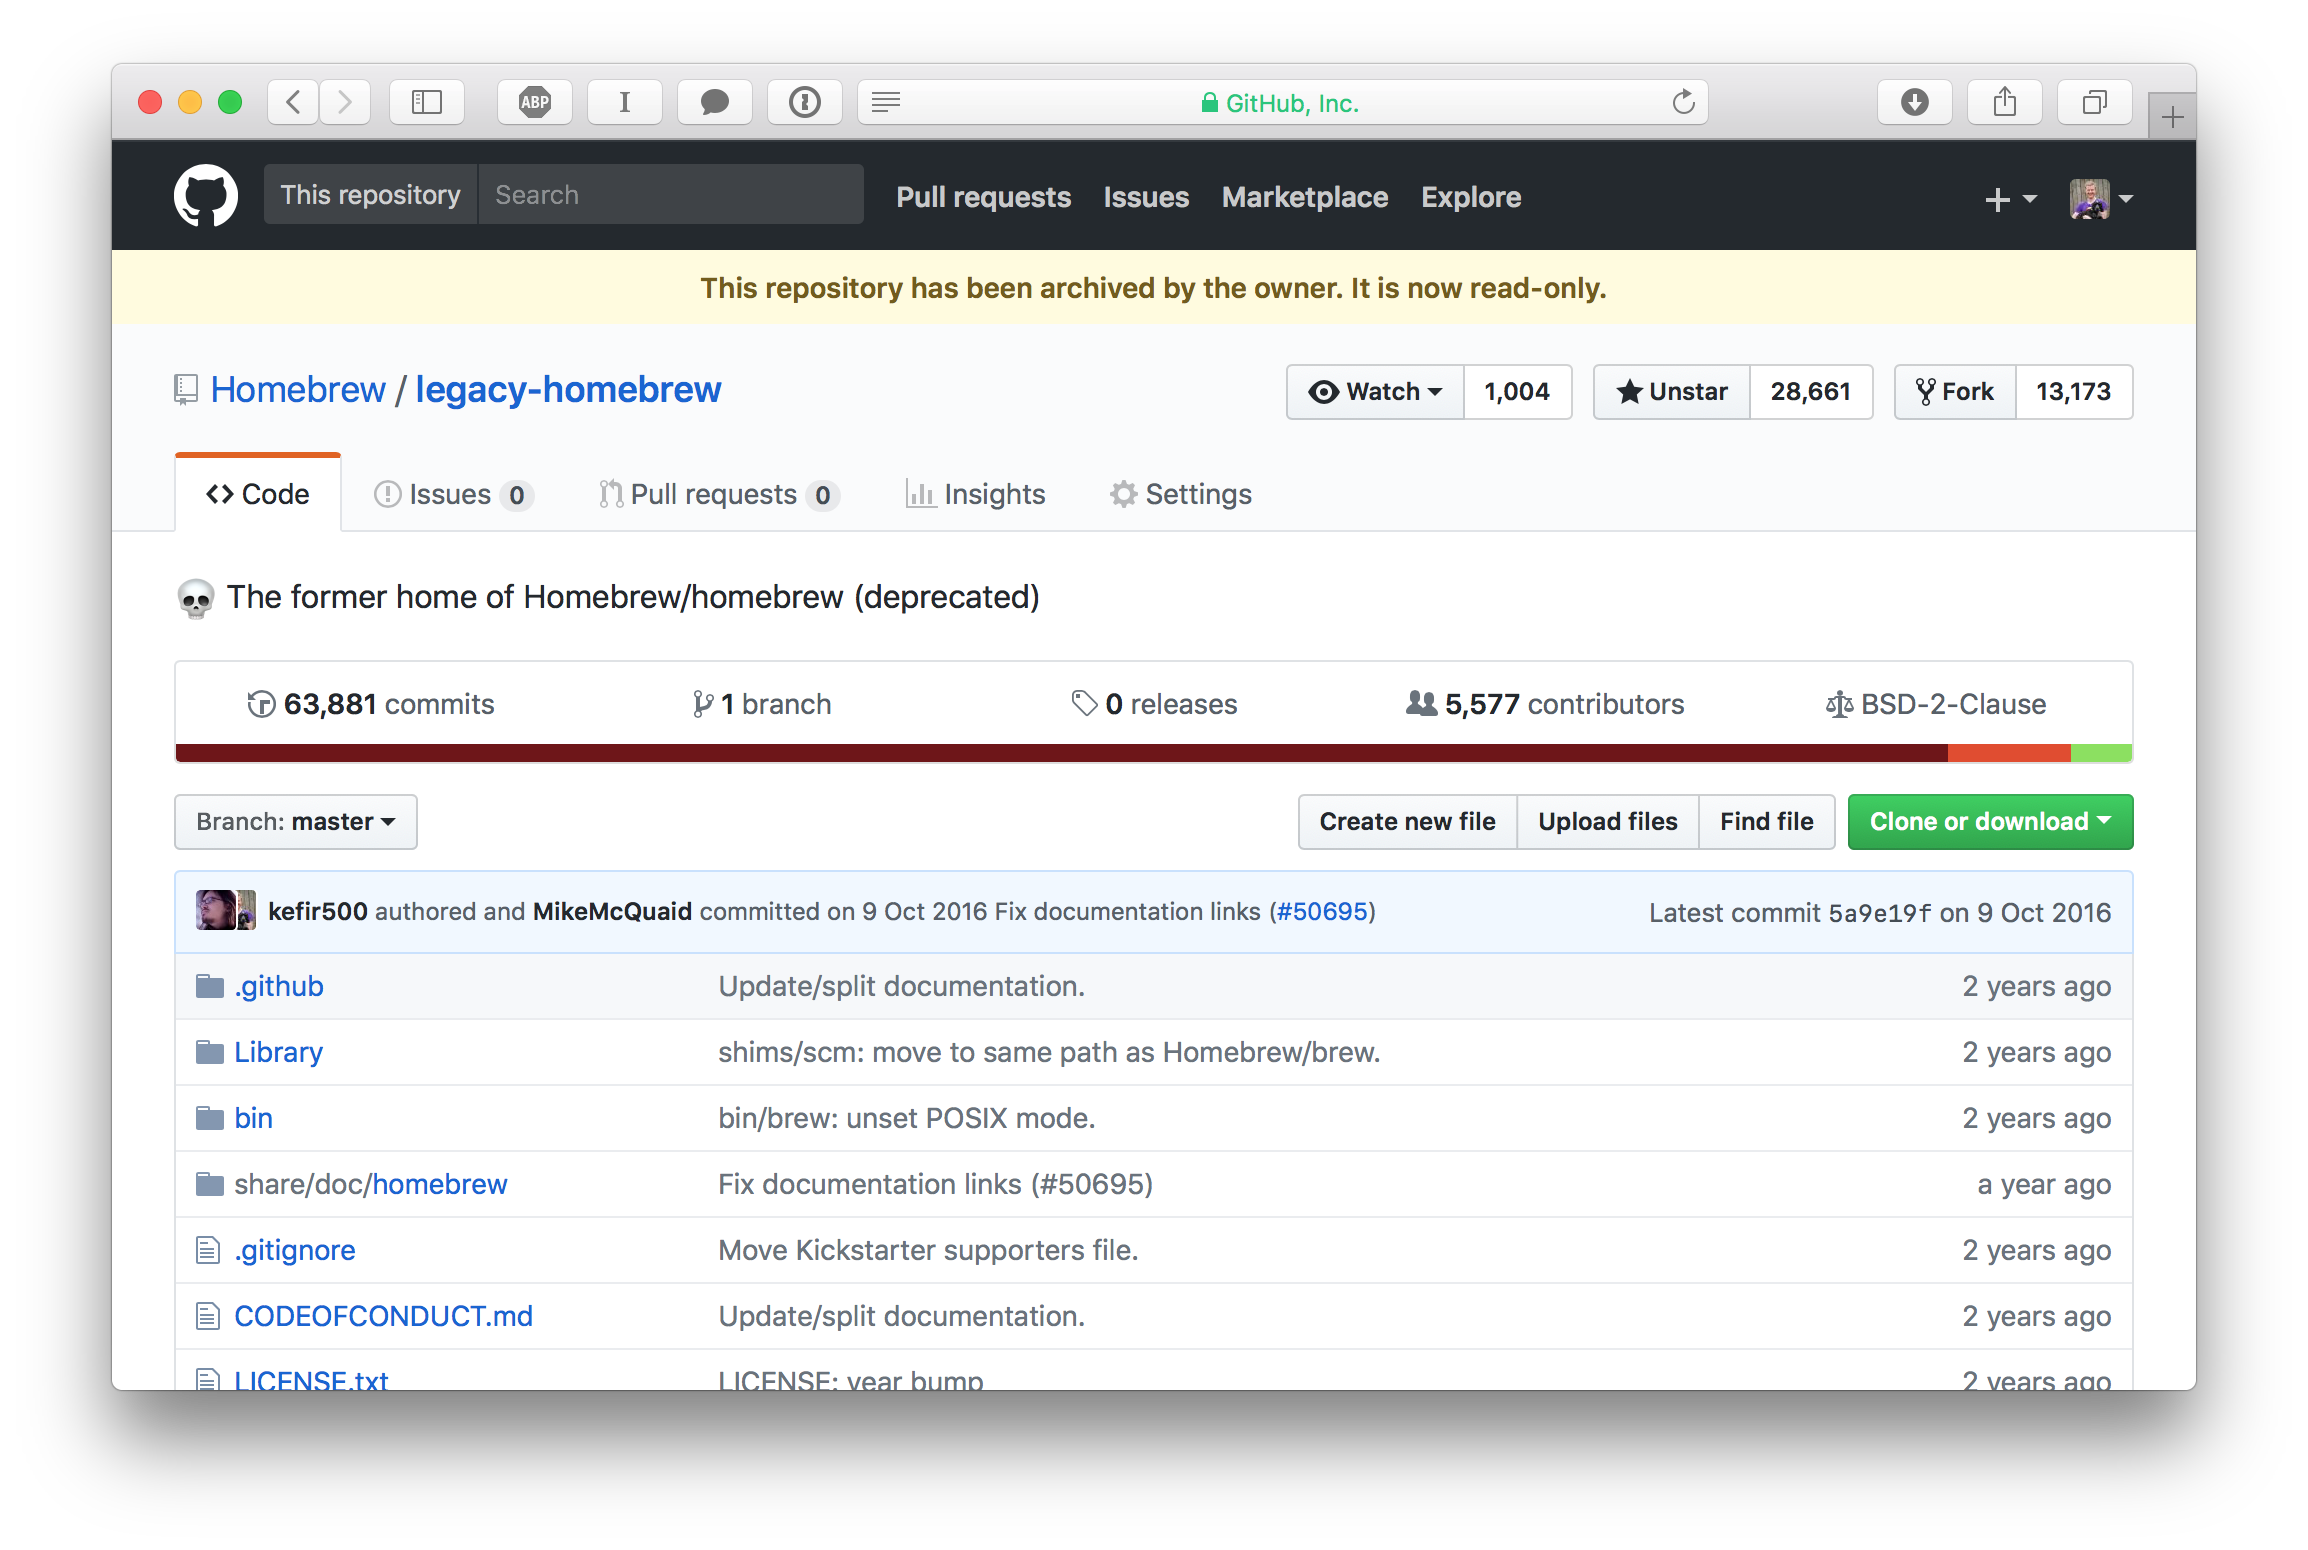The width and height of the screenshot is (2308, 1550).
Task: Click the tag icon beside 0 releases
Action: tap(1085, 704)
